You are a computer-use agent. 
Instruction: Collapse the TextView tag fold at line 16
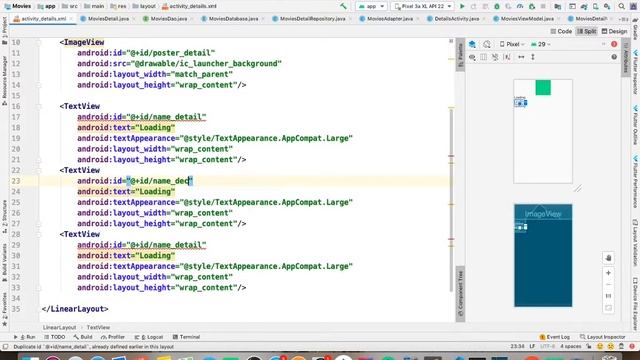click(38, 106)
